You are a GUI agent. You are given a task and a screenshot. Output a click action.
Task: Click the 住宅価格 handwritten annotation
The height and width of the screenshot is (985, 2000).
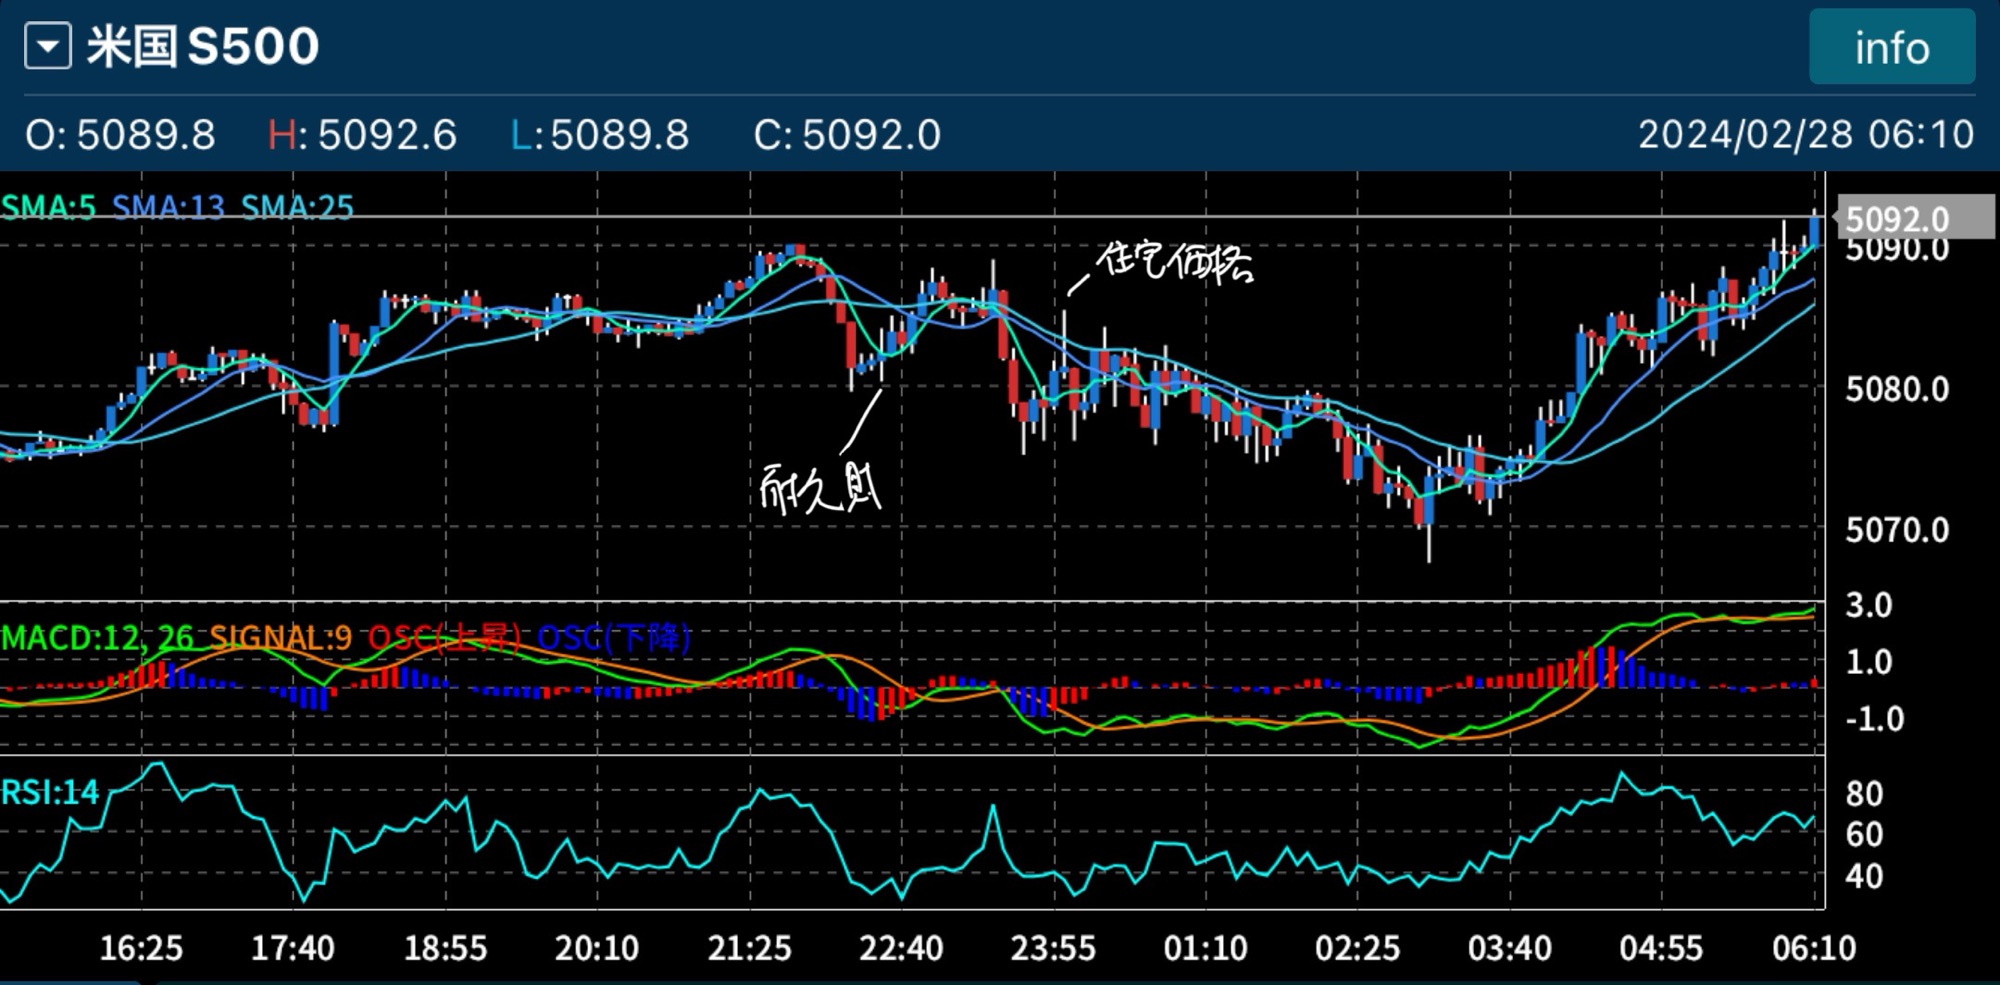pyautogui.click(x=1173, y=261)
